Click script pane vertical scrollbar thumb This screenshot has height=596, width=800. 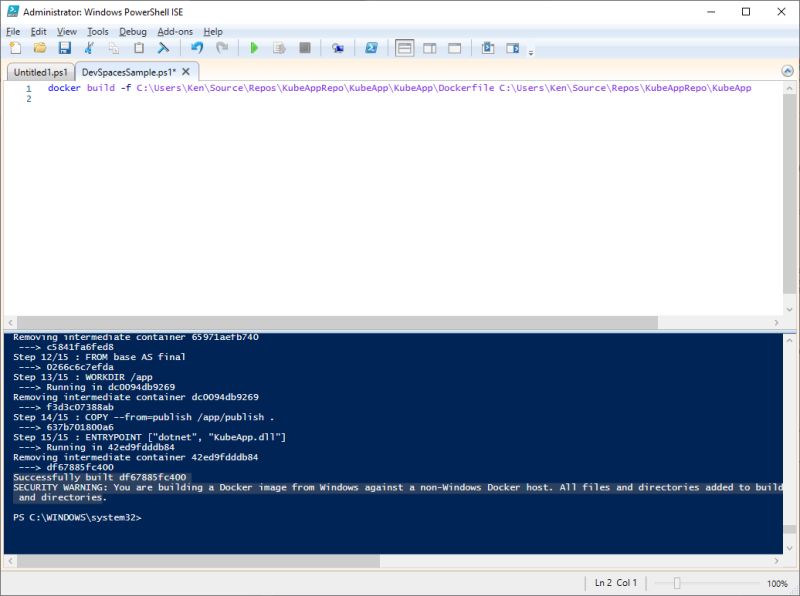coord(789,193)
